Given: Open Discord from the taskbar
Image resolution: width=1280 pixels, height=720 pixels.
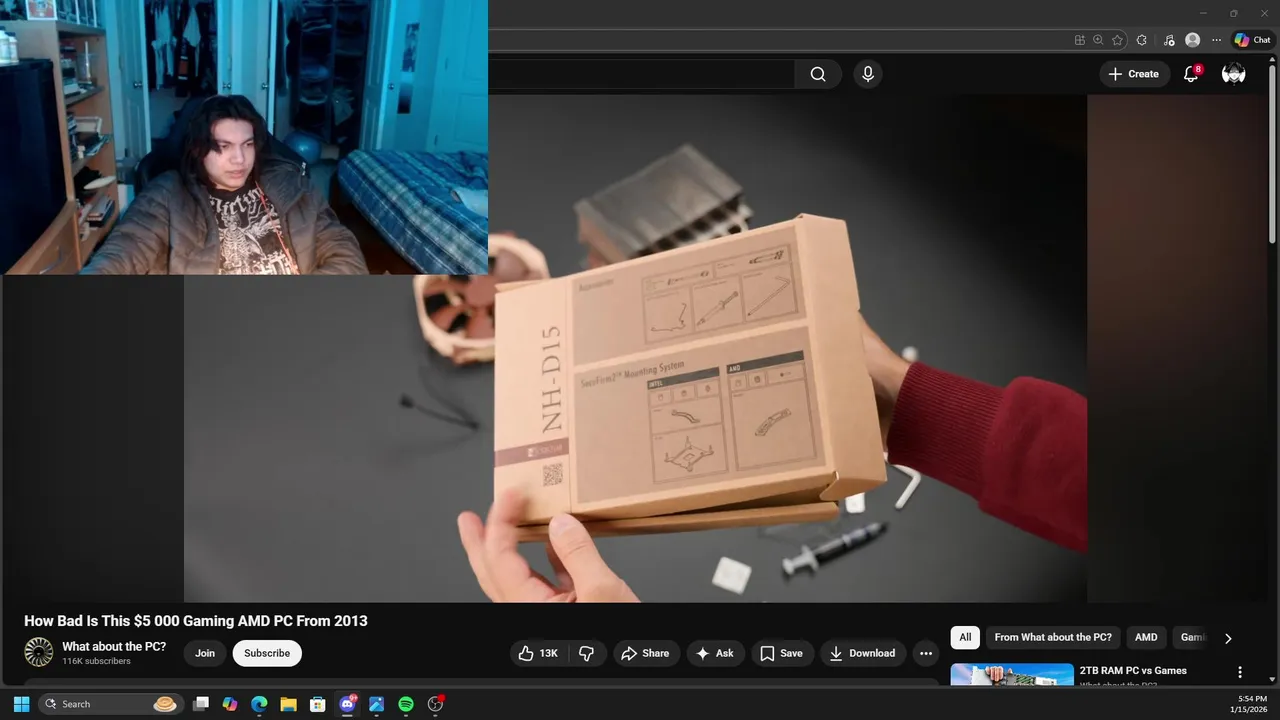Looking at the screenshot, I should pos(347,704).
